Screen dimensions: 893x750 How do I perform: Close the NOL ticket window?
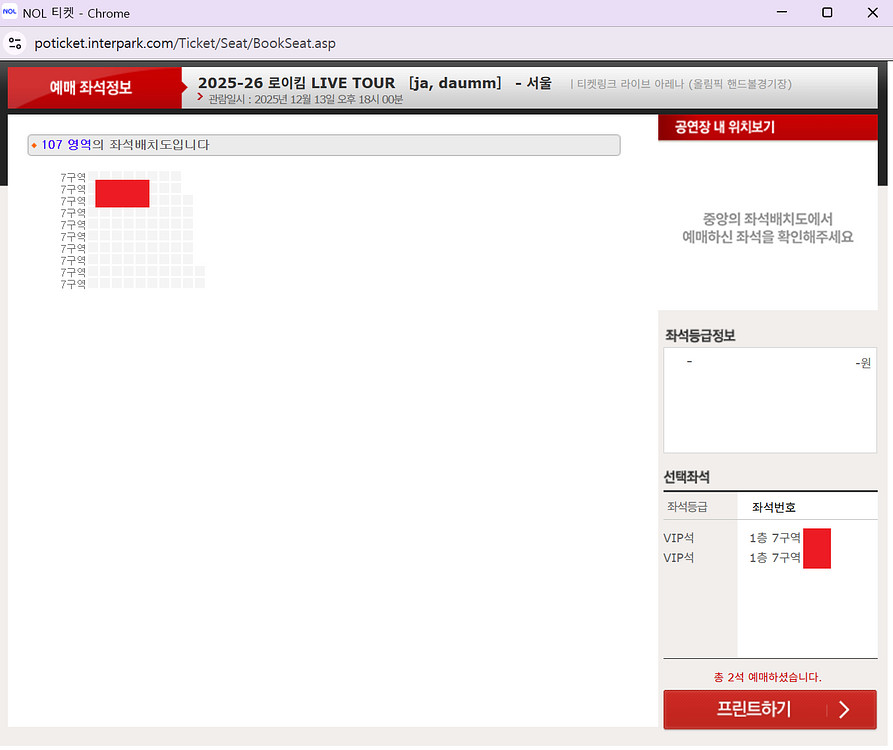click(872, 13)
